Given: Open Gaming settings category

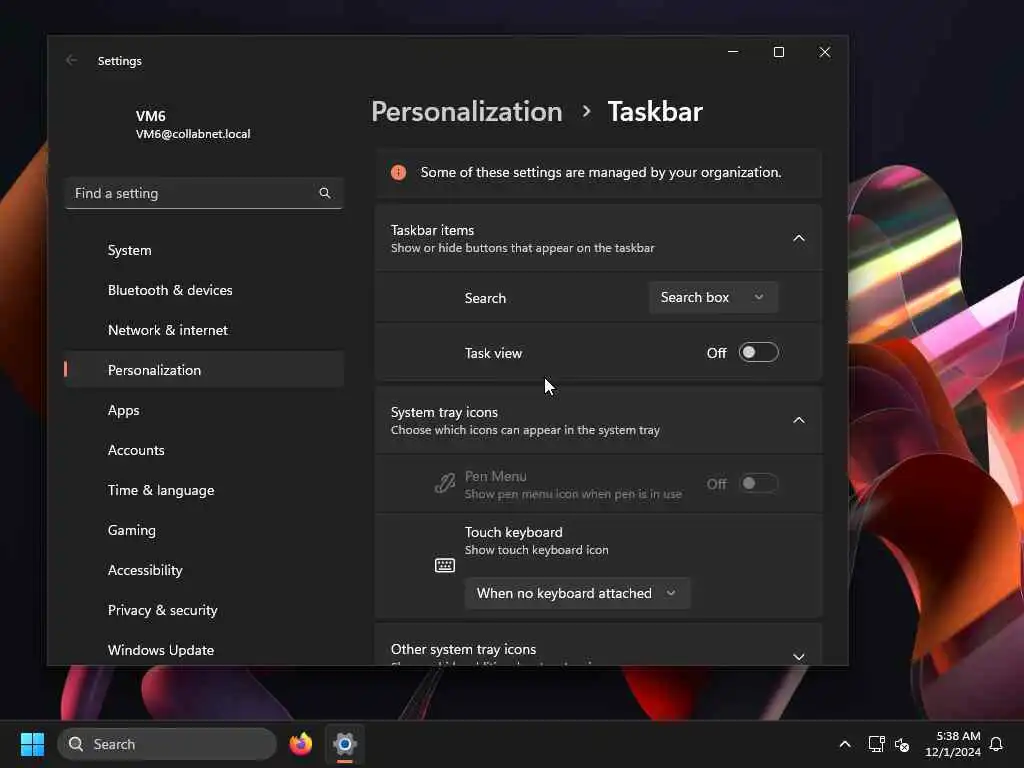Looking at the screenshot, I should point(204,530).
